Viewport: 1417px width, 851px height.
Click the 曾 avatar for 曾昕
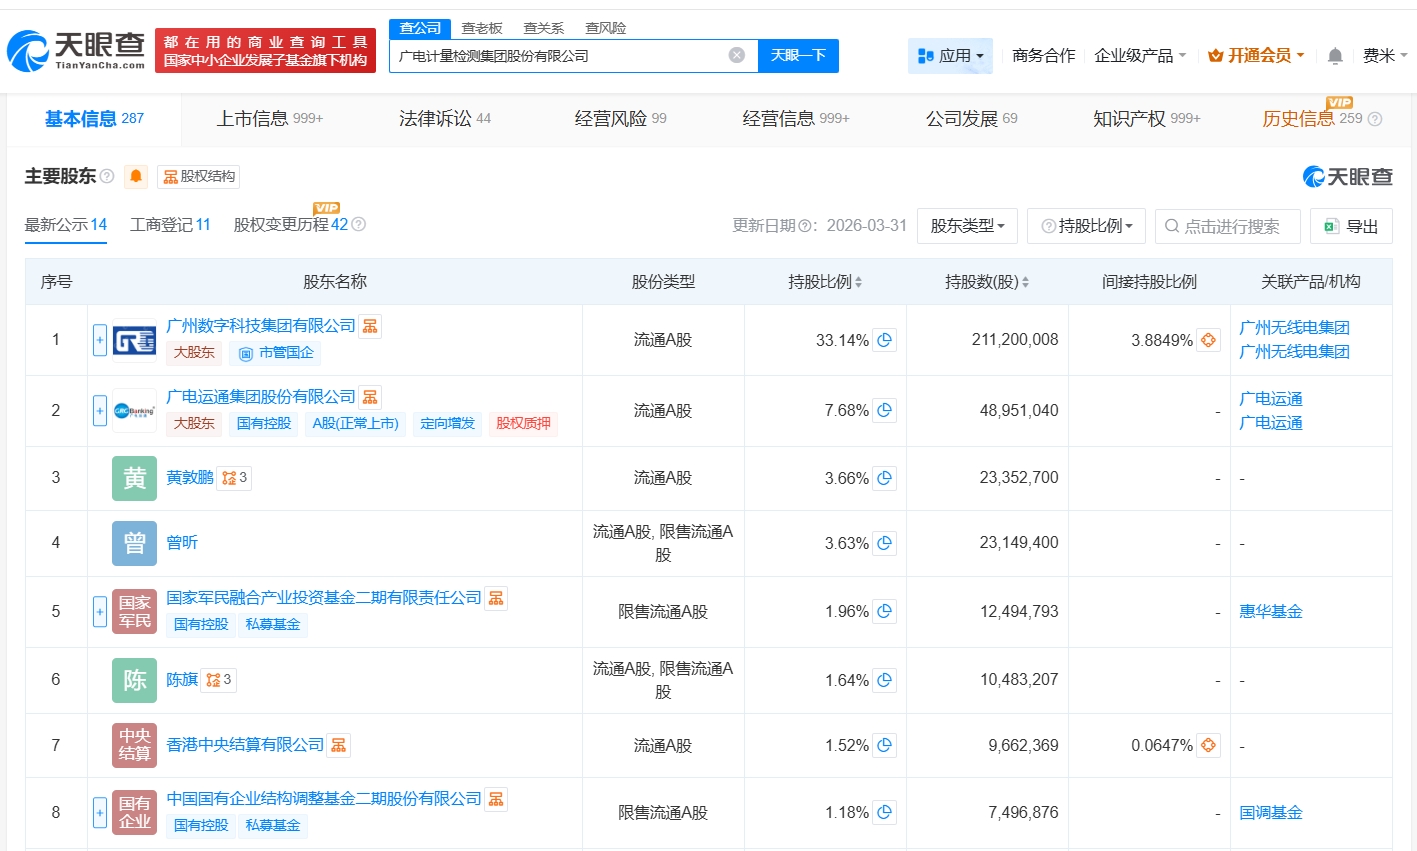pos(134,543)
